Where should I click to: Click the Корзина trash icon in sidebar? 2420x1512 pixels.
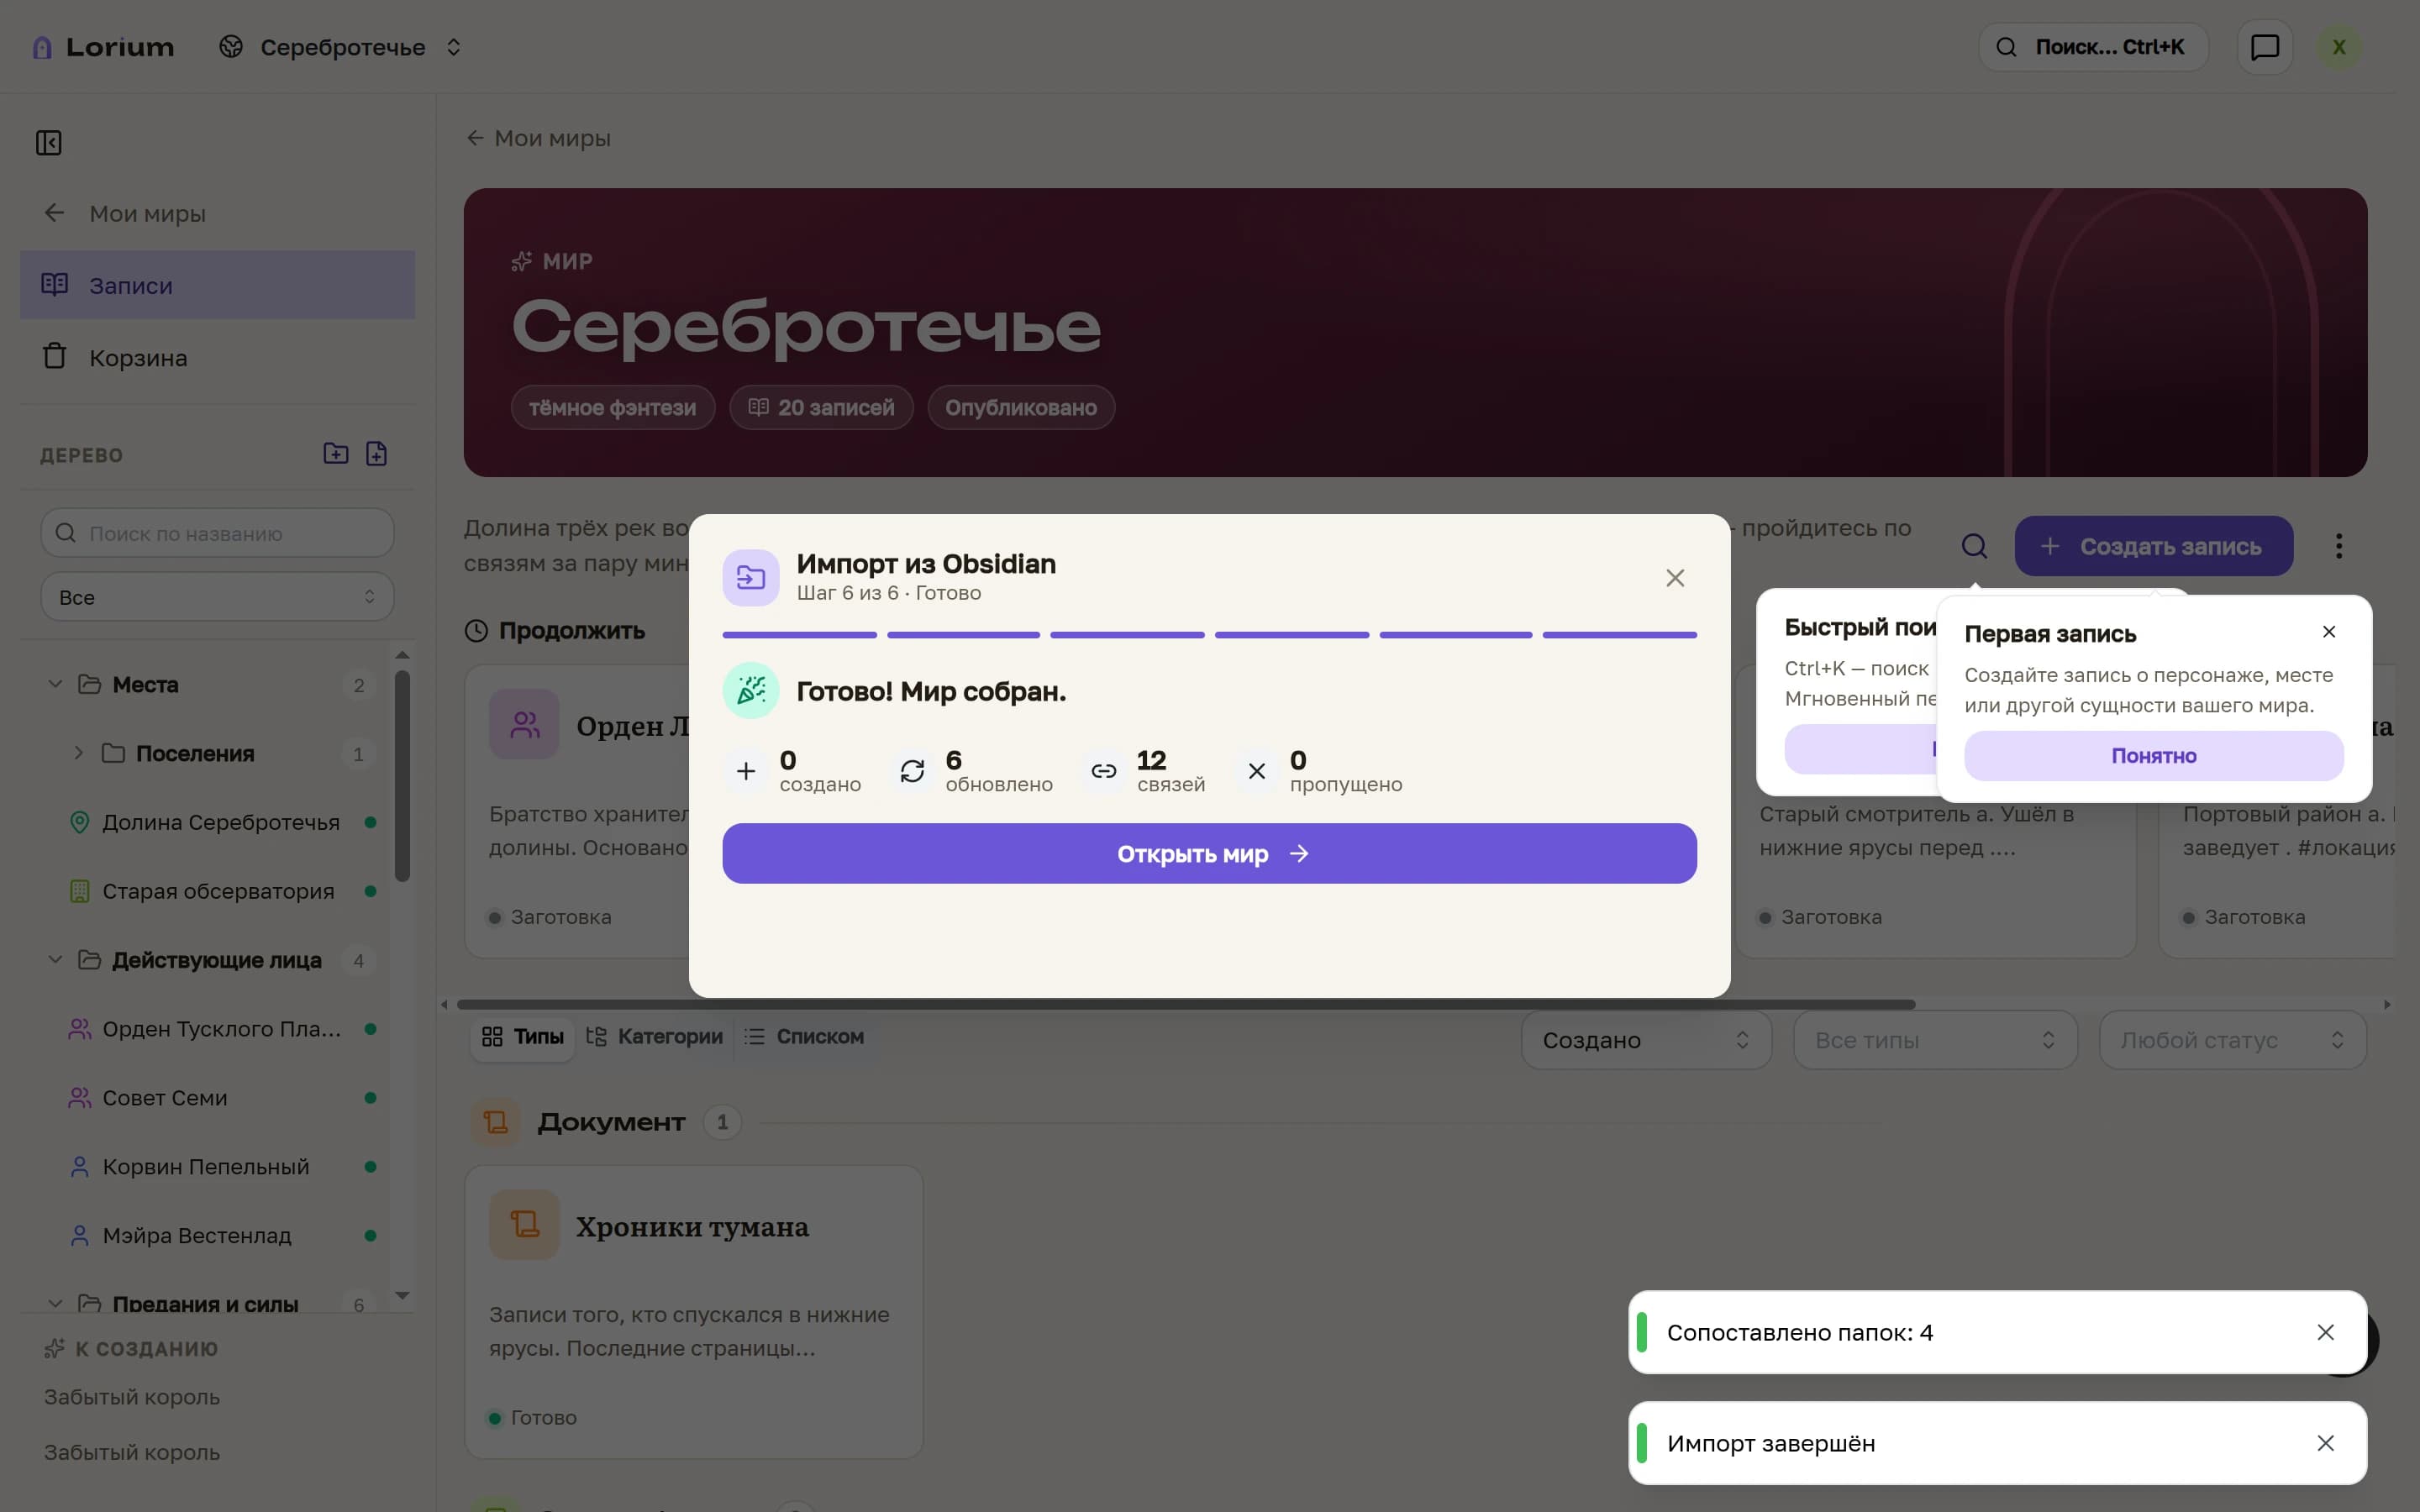[x=55, y=357]
